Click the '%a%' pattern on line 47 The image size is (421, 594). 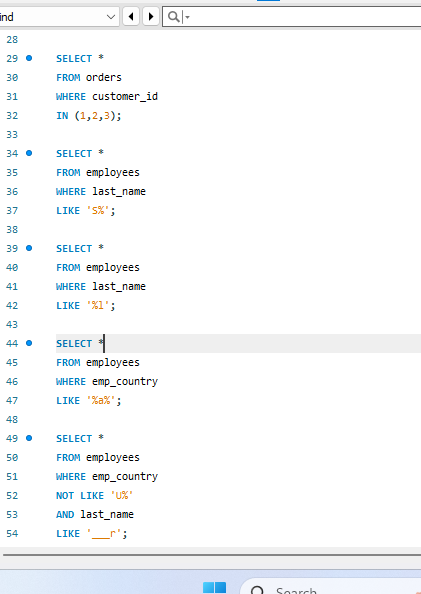101,400
